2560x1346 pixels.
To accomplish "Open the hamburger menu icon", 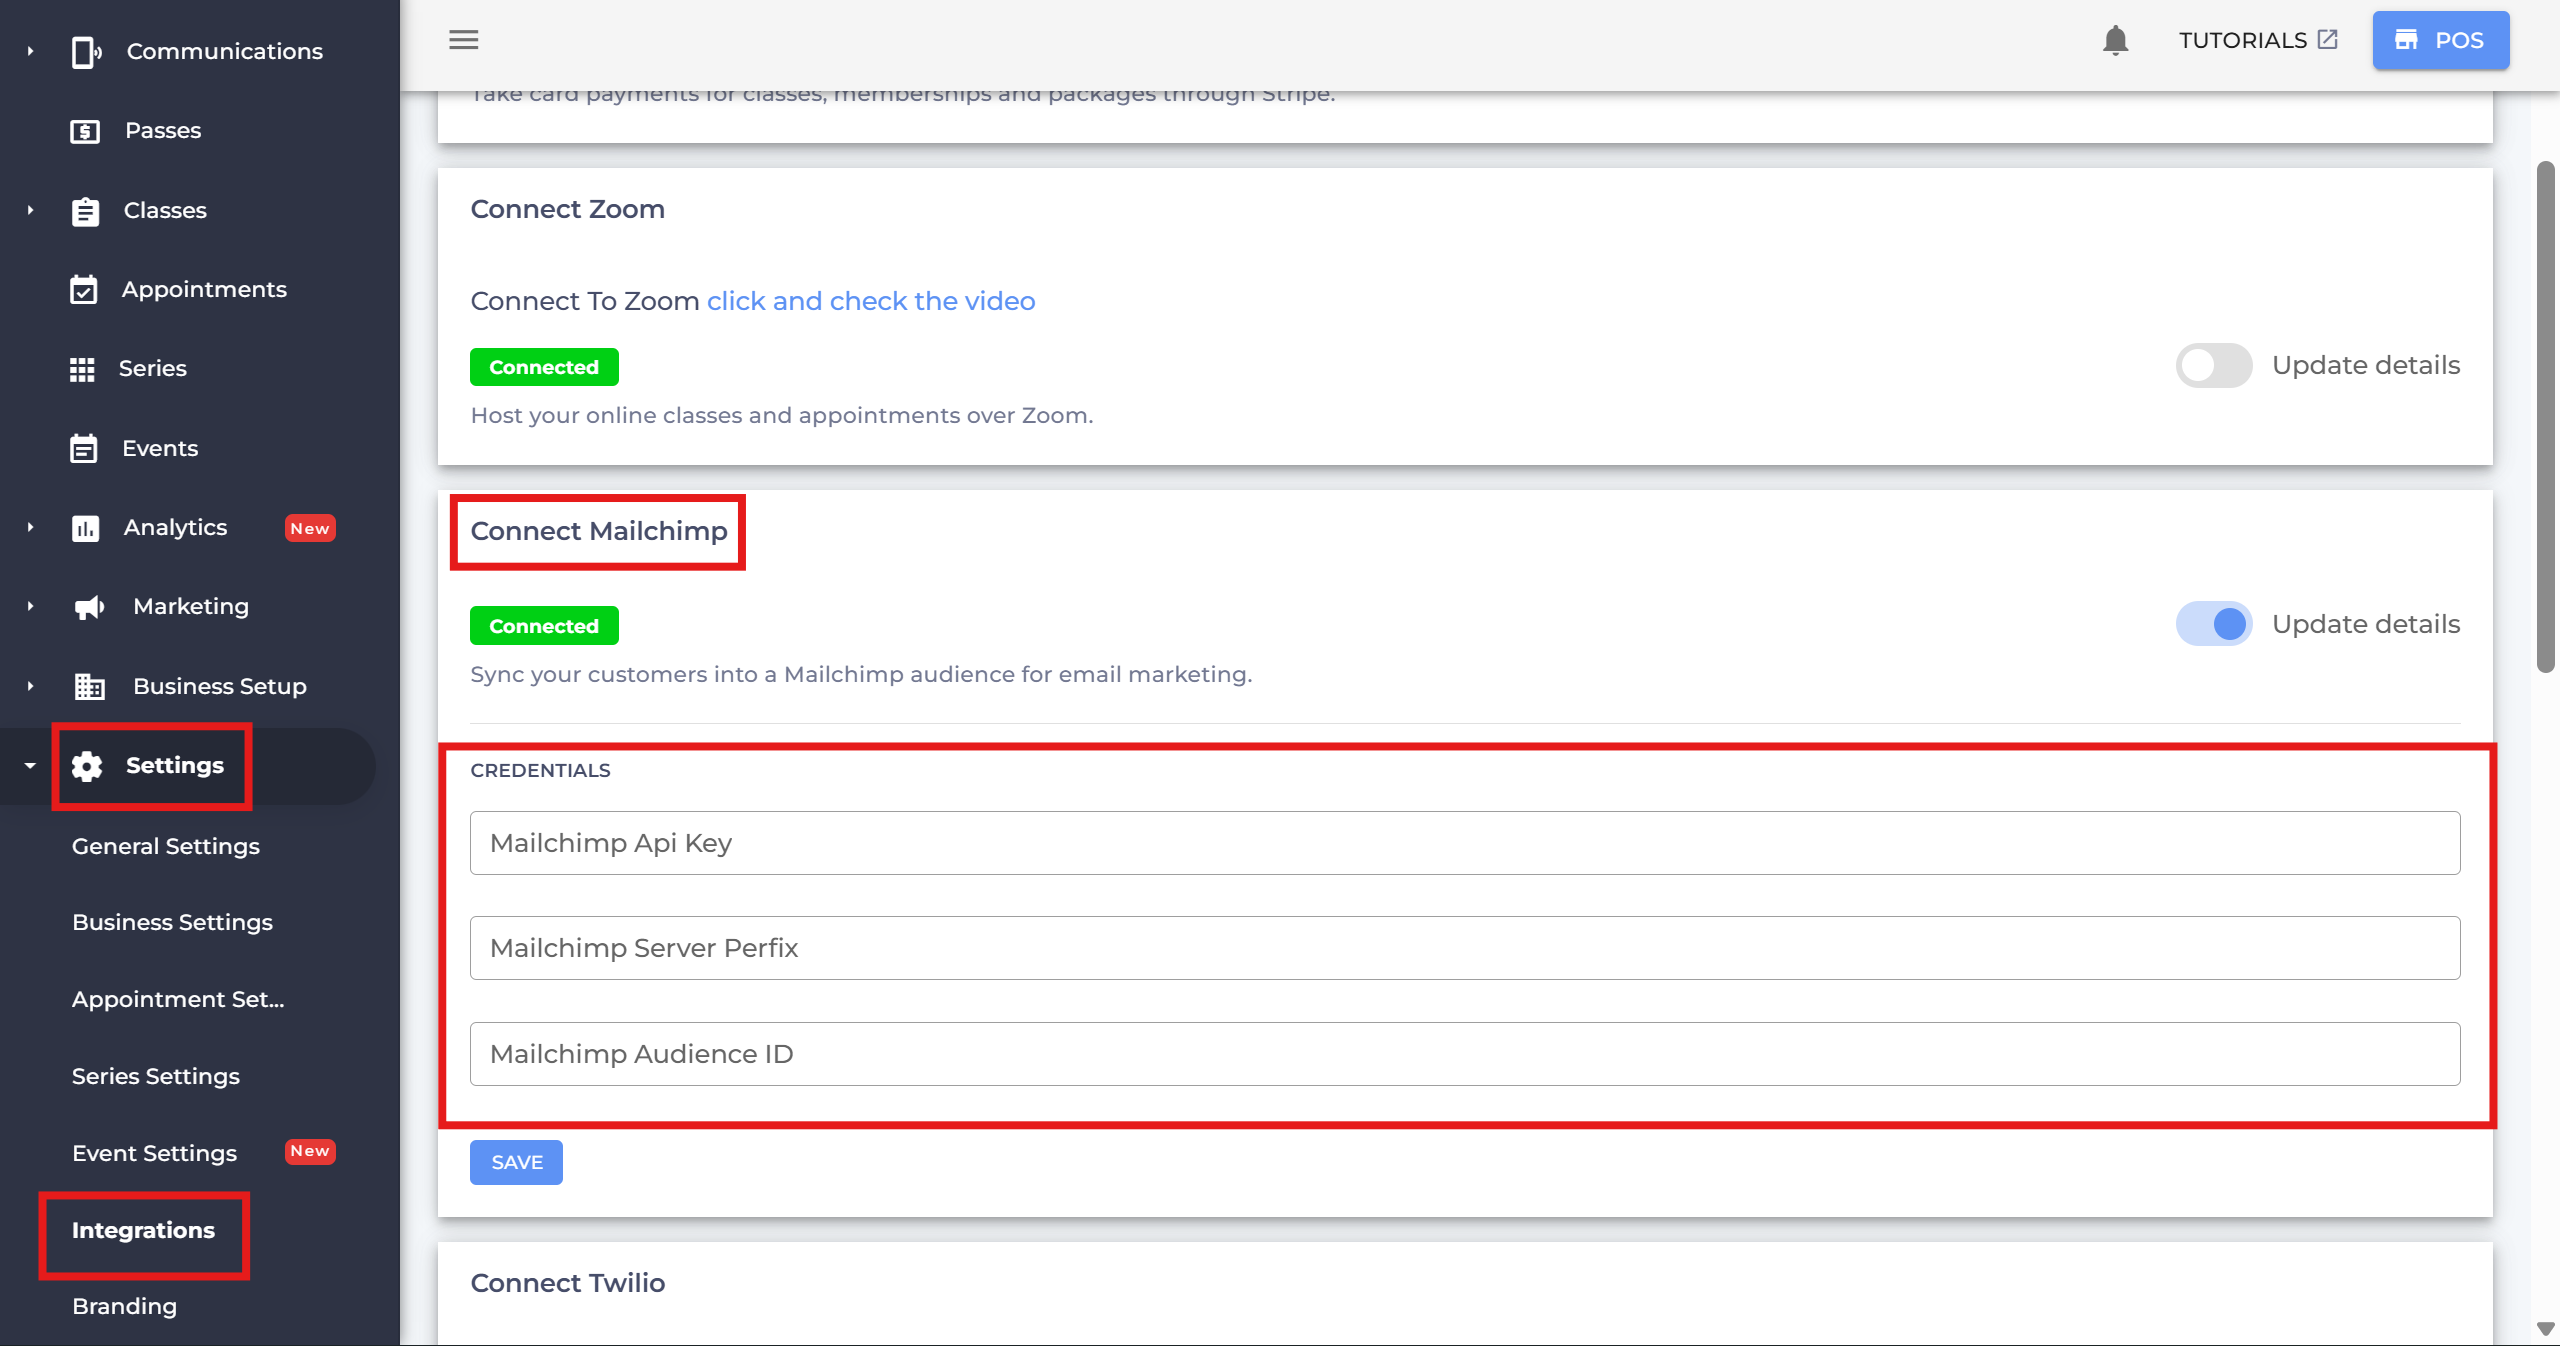I will coord(463,40).
